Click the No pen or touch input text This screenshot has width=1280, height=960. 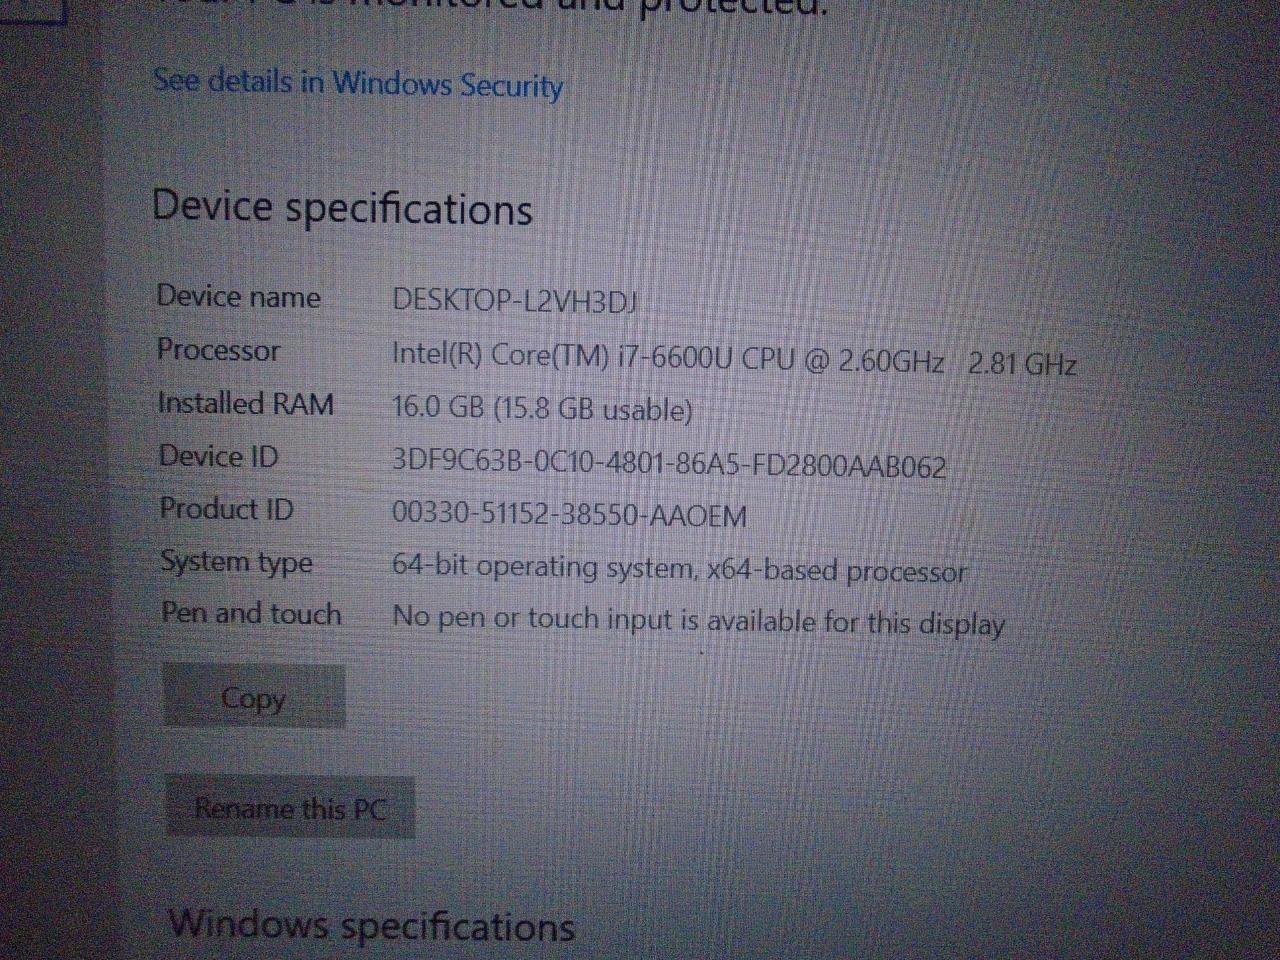[x=698, y=620]
